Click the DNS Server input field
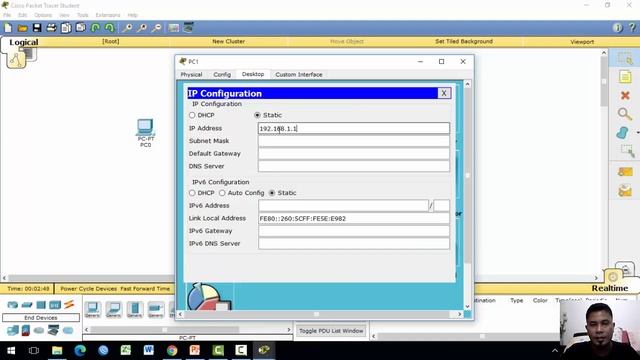Viewport: 640px width, 360px height. pos(354,166)
